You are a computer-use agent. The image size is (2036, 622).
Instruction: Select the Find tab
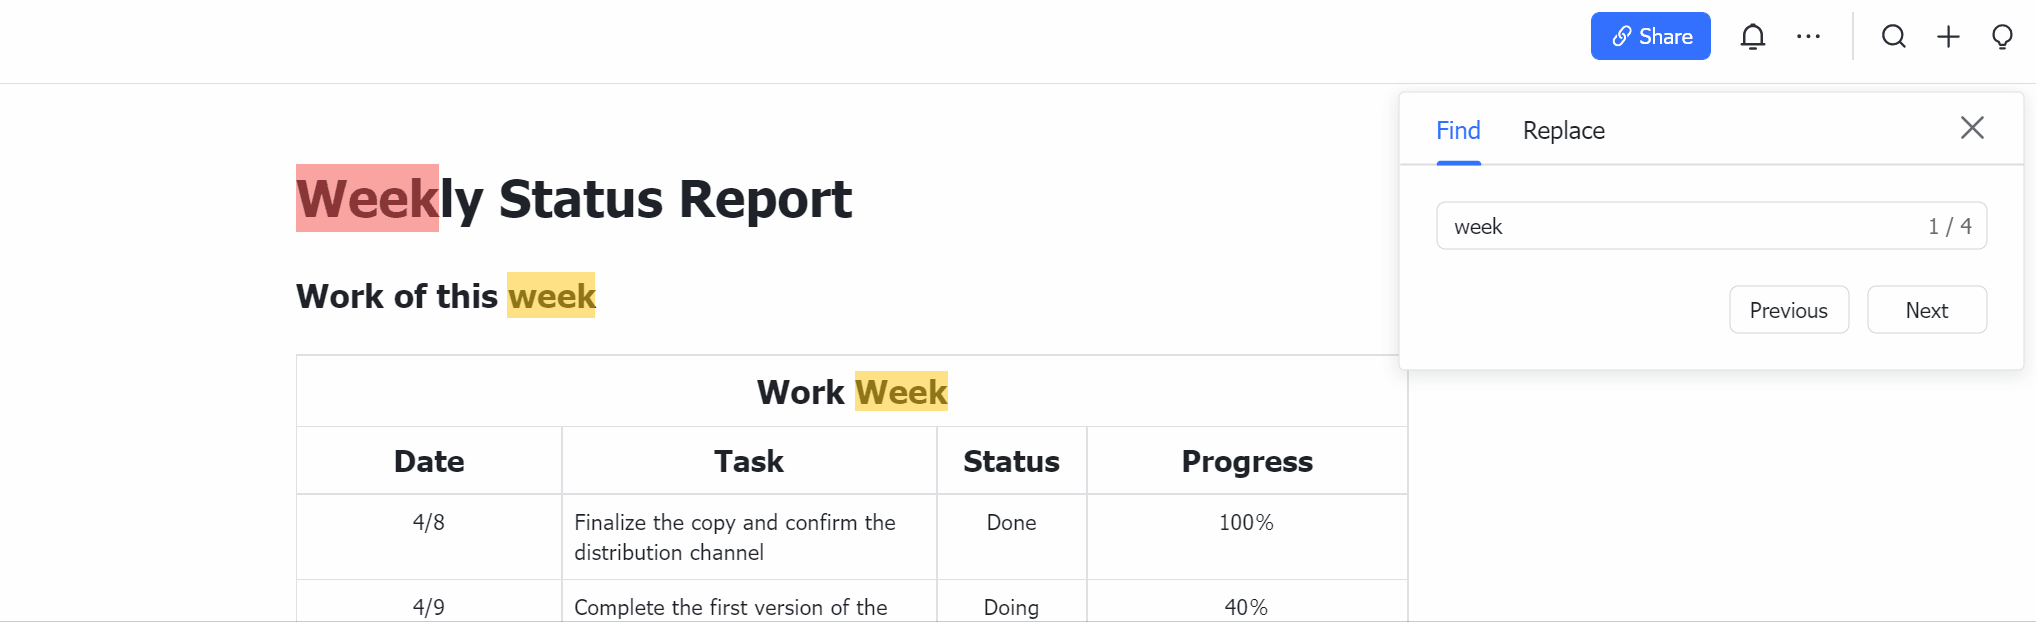click(1457, 130)
